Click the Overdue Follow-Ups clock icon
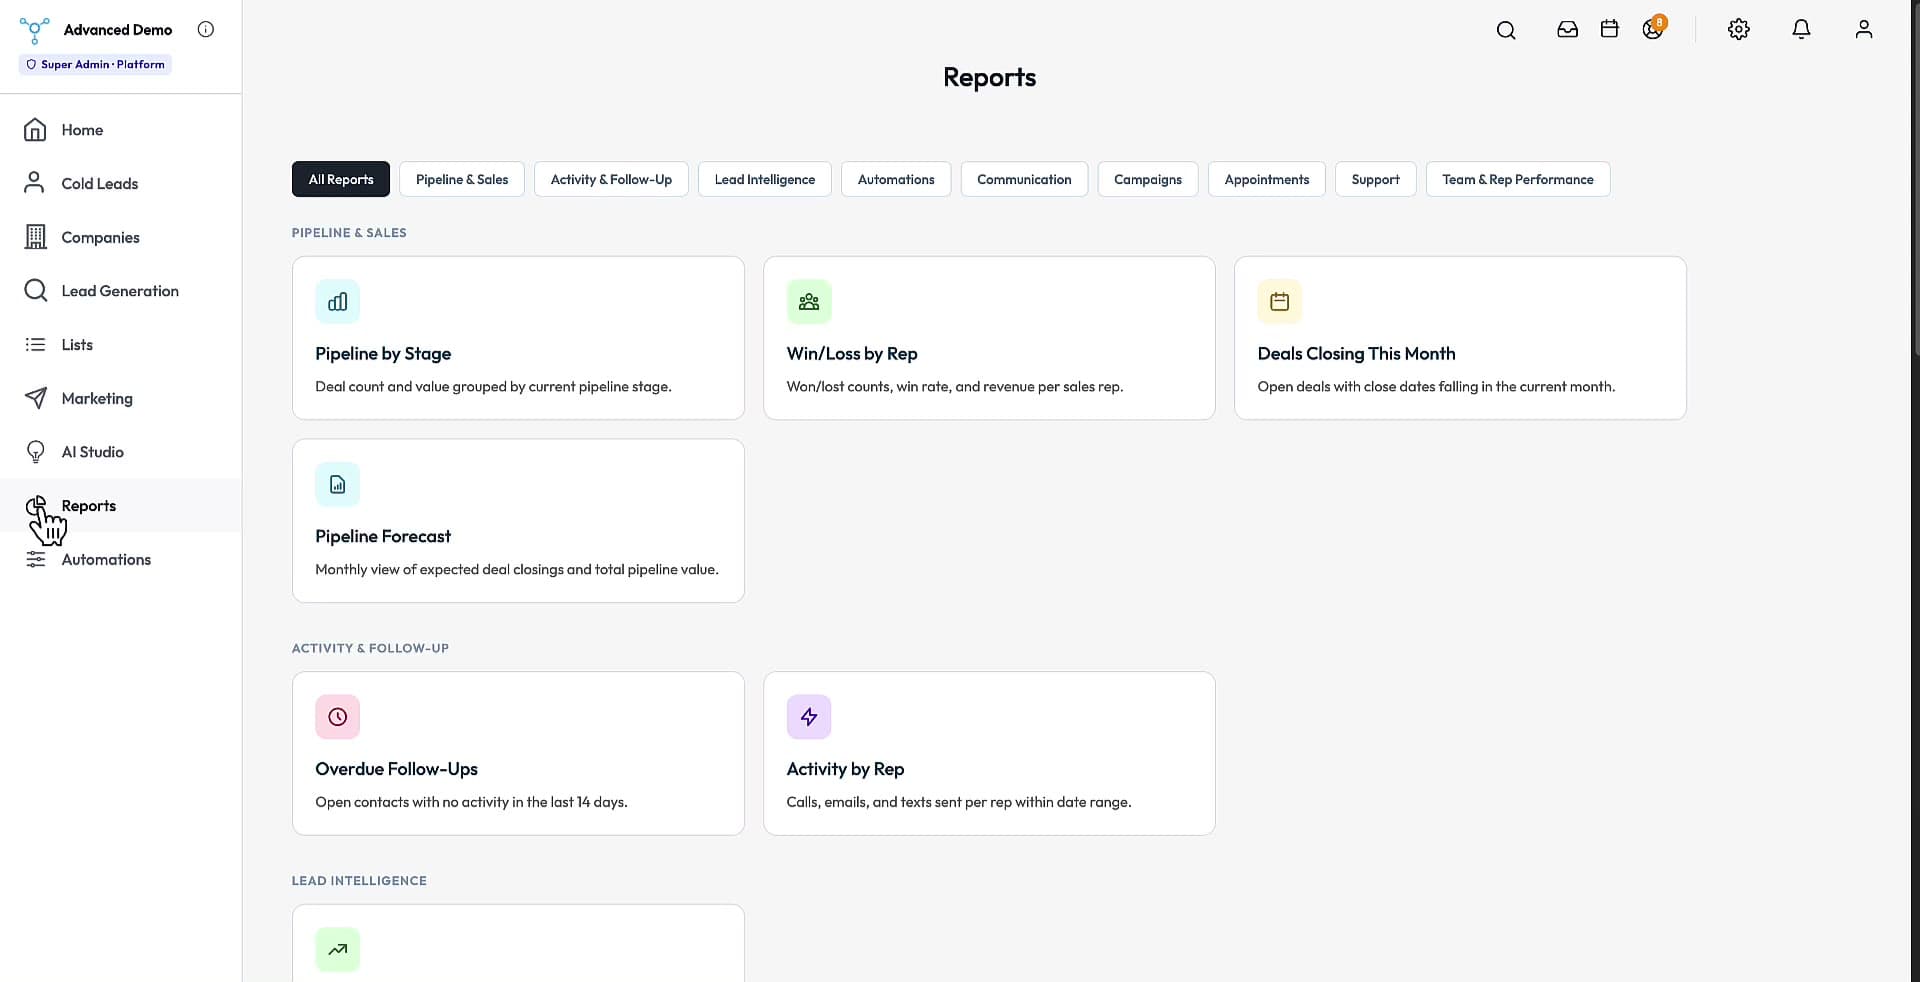Screen dimensions: 1920x982 [x=338, y=717]
